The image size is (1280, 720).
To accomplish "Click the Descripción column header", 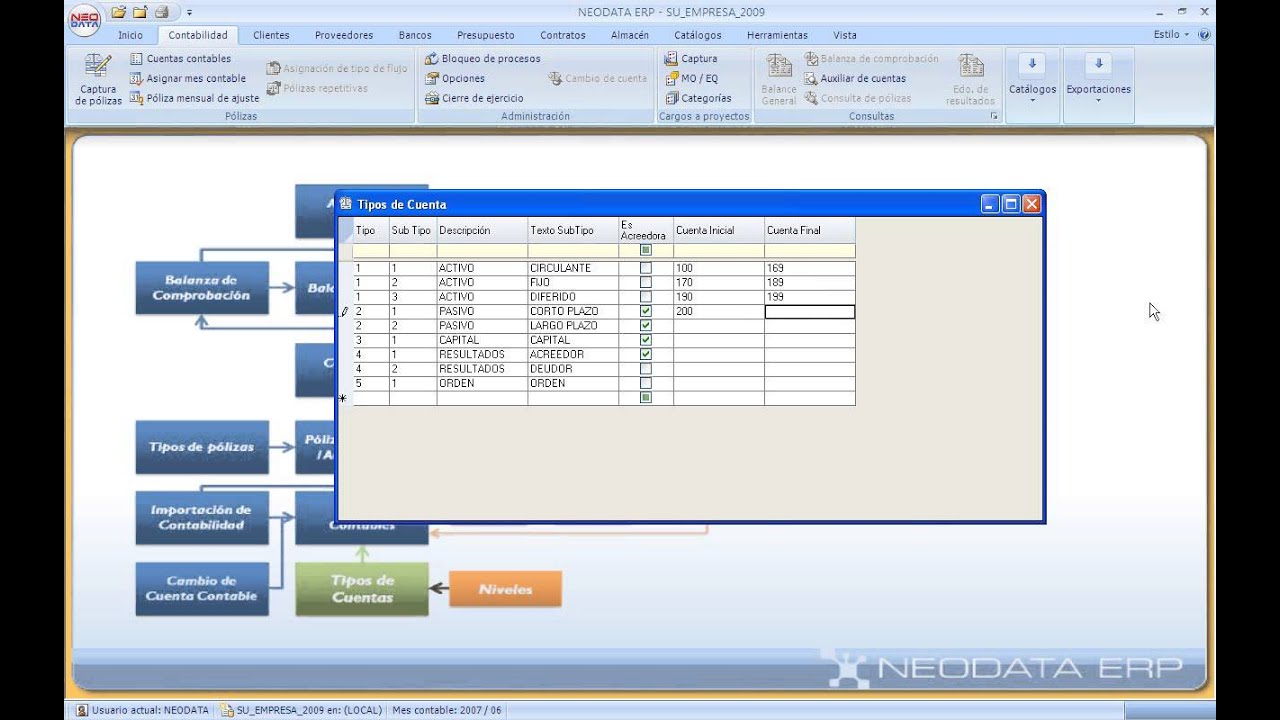I will point(482,230).
